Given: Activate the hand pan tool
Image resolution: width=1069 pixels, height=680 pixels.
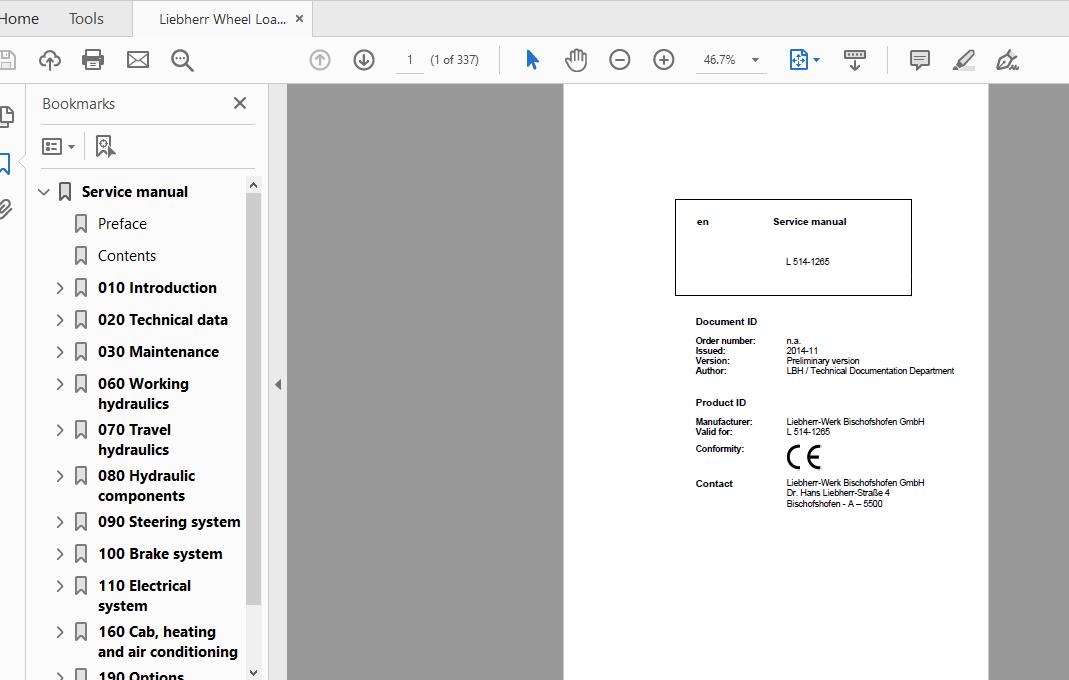Looking at the screenshot, I should coord(576,60).
